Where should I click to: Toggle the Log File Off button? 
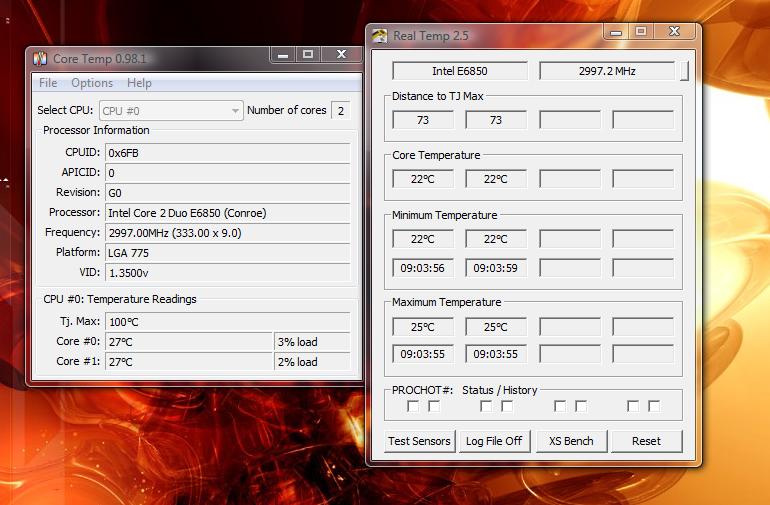tap(494, 441)
